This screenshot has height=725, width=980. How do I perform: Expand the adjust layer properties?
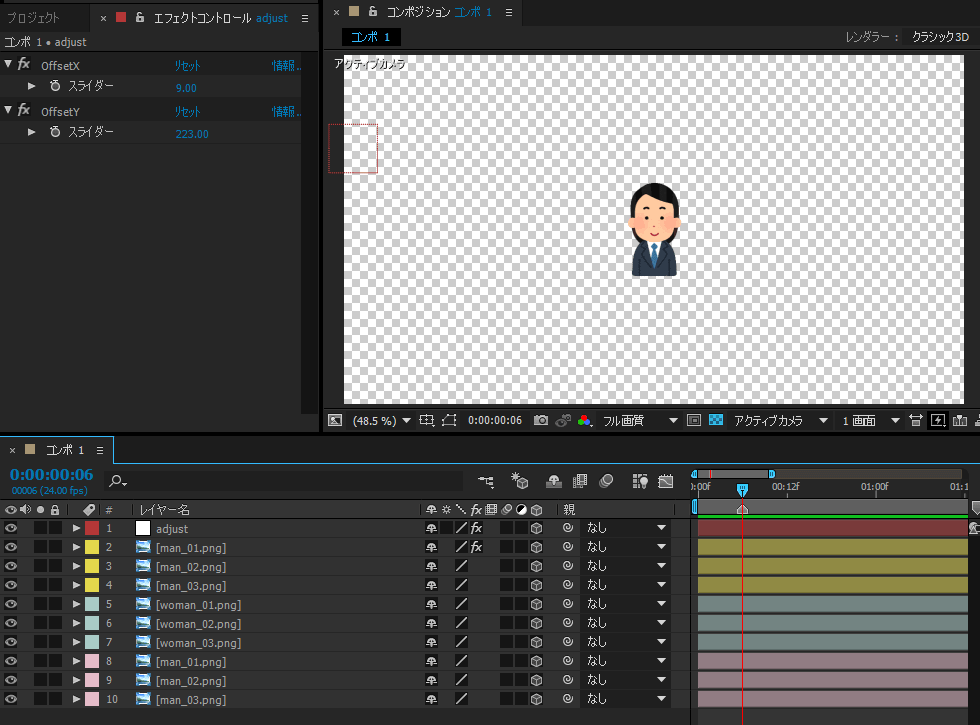[x=76, y=528]
